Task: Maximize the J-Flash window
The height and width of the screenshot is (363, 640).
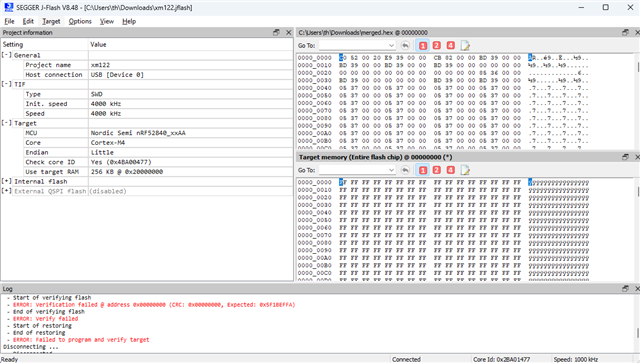Action: tap(606, 7)
